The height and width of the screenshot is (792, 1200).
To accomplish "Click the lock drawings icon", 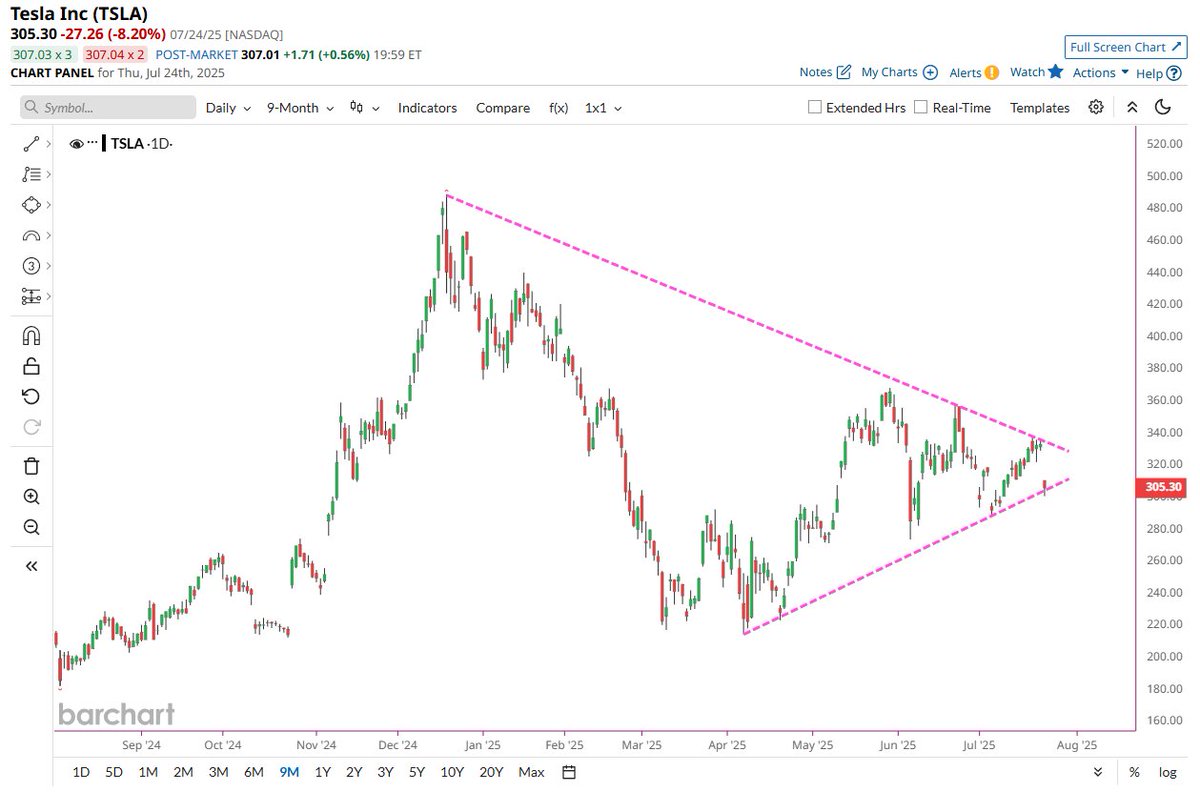I will (x=30, y=366).
